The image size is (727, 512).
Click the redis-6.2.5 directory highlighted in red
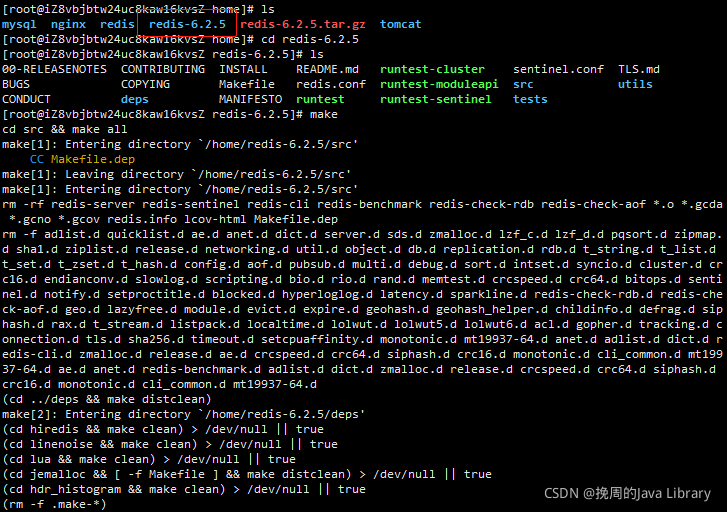[x=187, y=24]
